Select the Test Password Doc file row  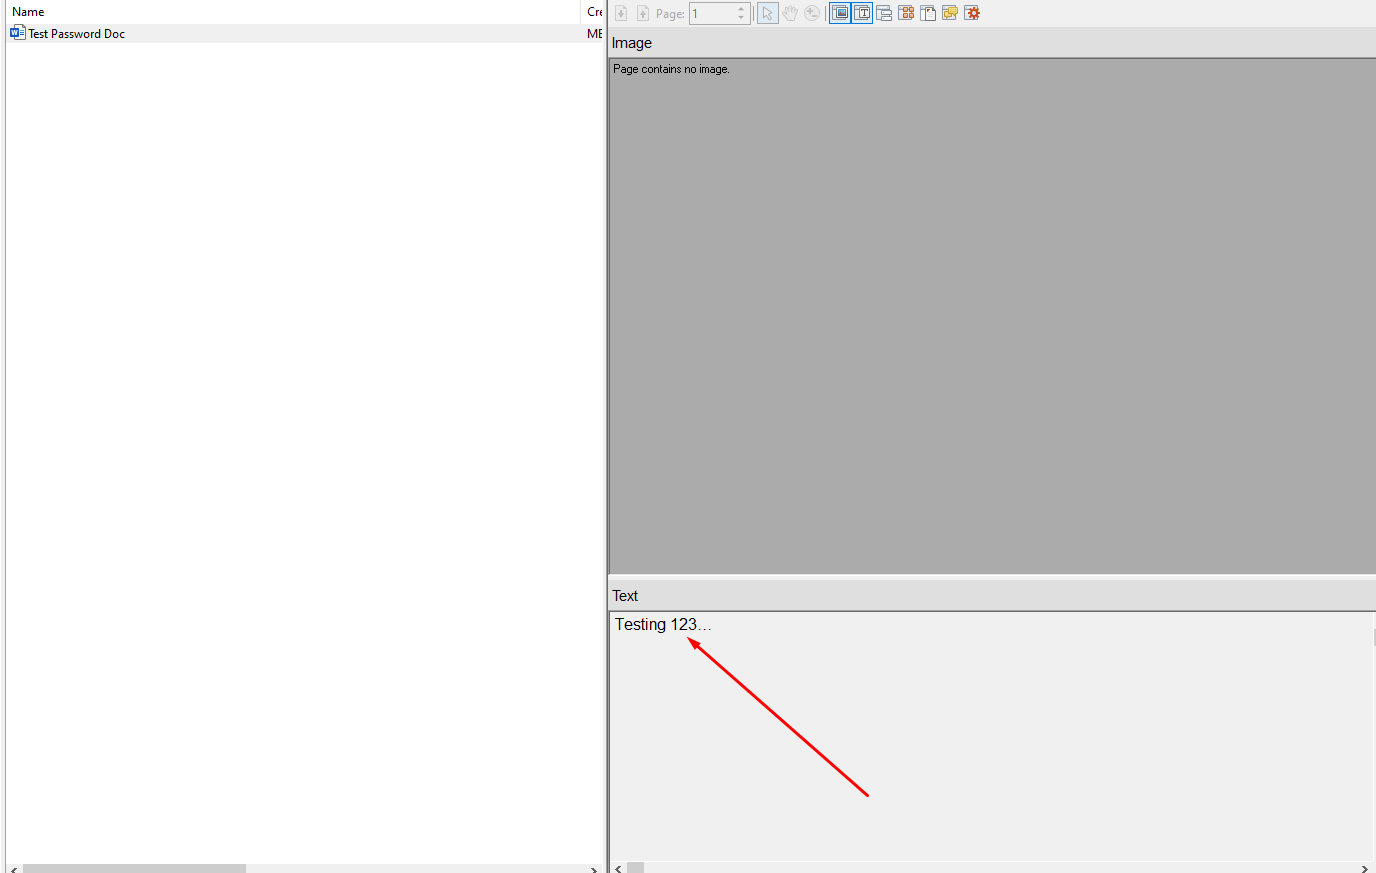304,33
